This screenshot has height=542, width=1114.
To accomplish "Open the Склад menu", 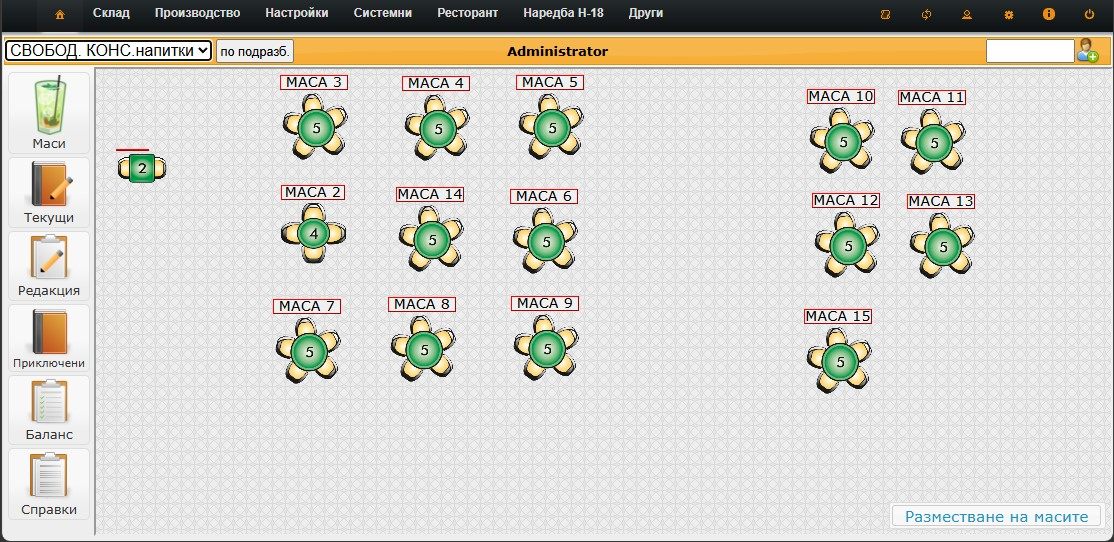I will (111, 13).
